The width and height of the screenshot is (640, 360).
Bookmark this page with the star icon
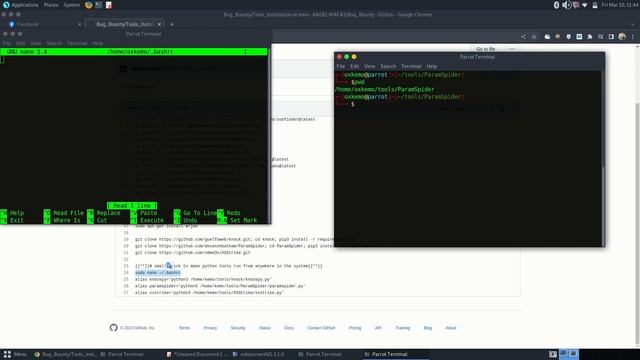pos(533,37)
